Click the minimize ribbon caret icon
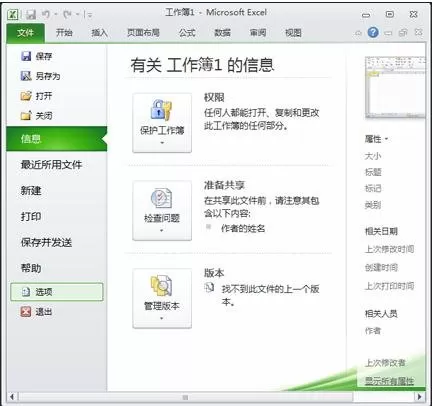The width and height of the screenshot is (432, 406). click(x=358, y=33)
